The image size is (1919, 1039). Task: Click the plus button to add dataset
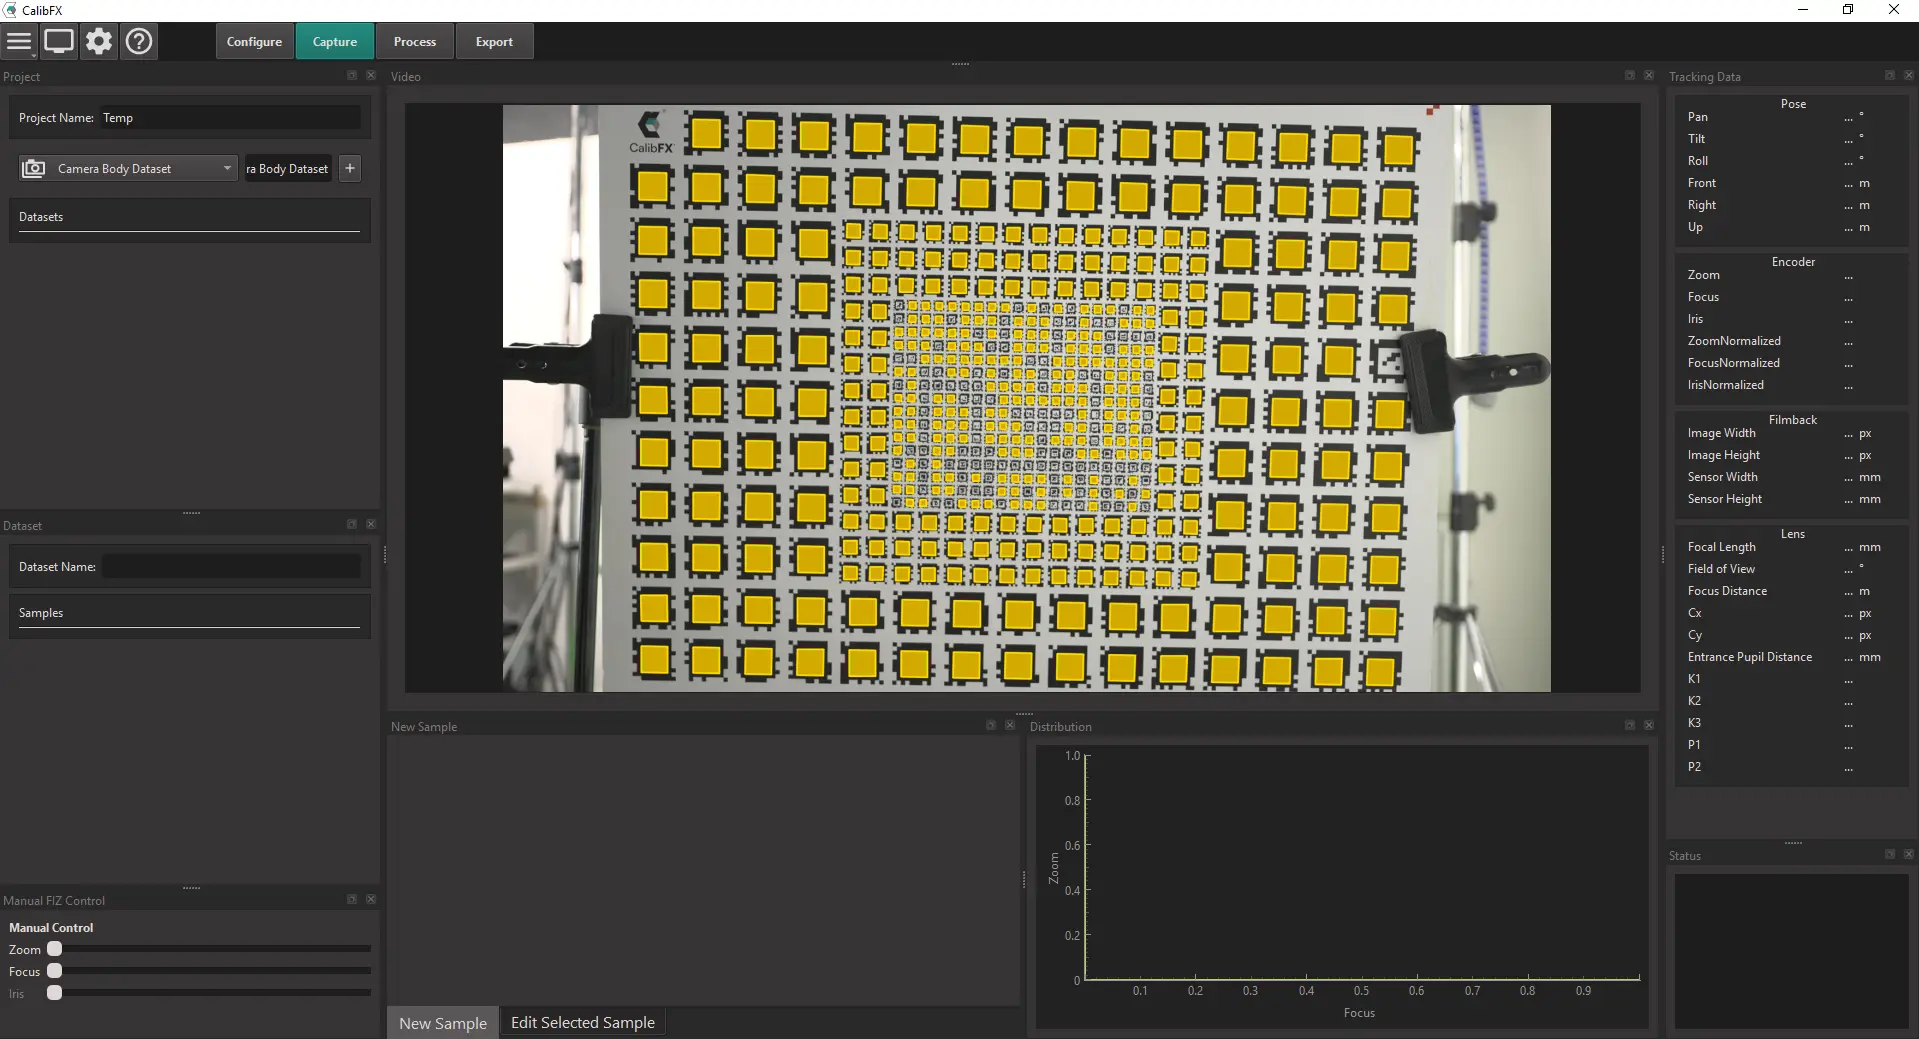click(350, 168)
